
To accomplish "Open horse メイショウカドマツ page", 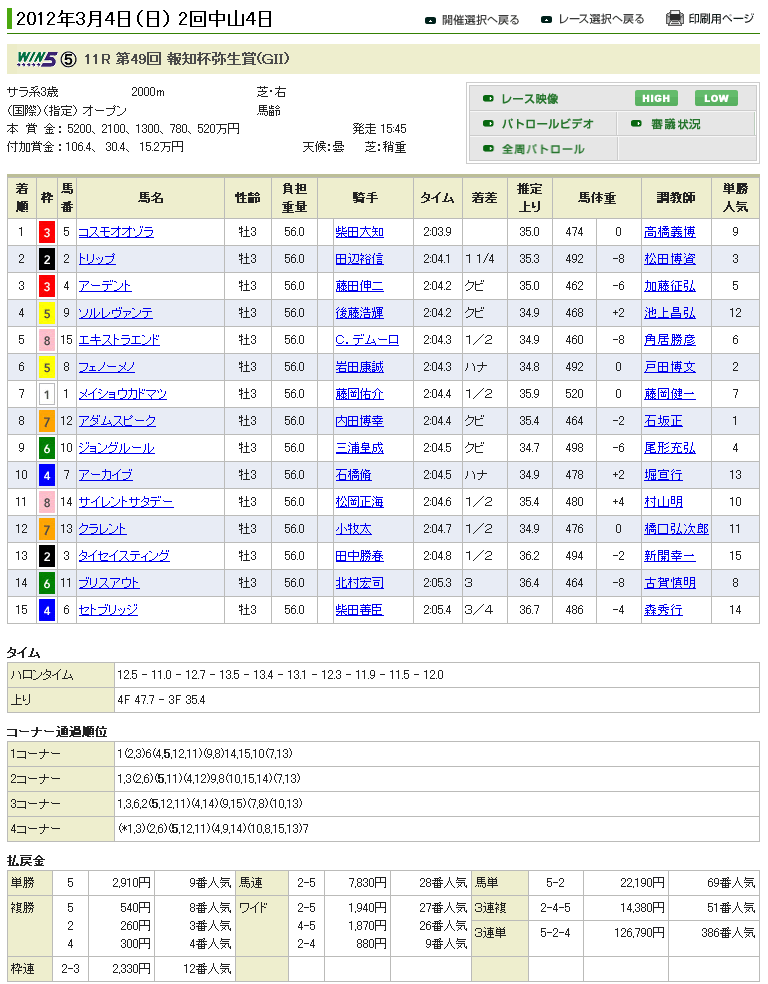I will click(x=122, y=394).
